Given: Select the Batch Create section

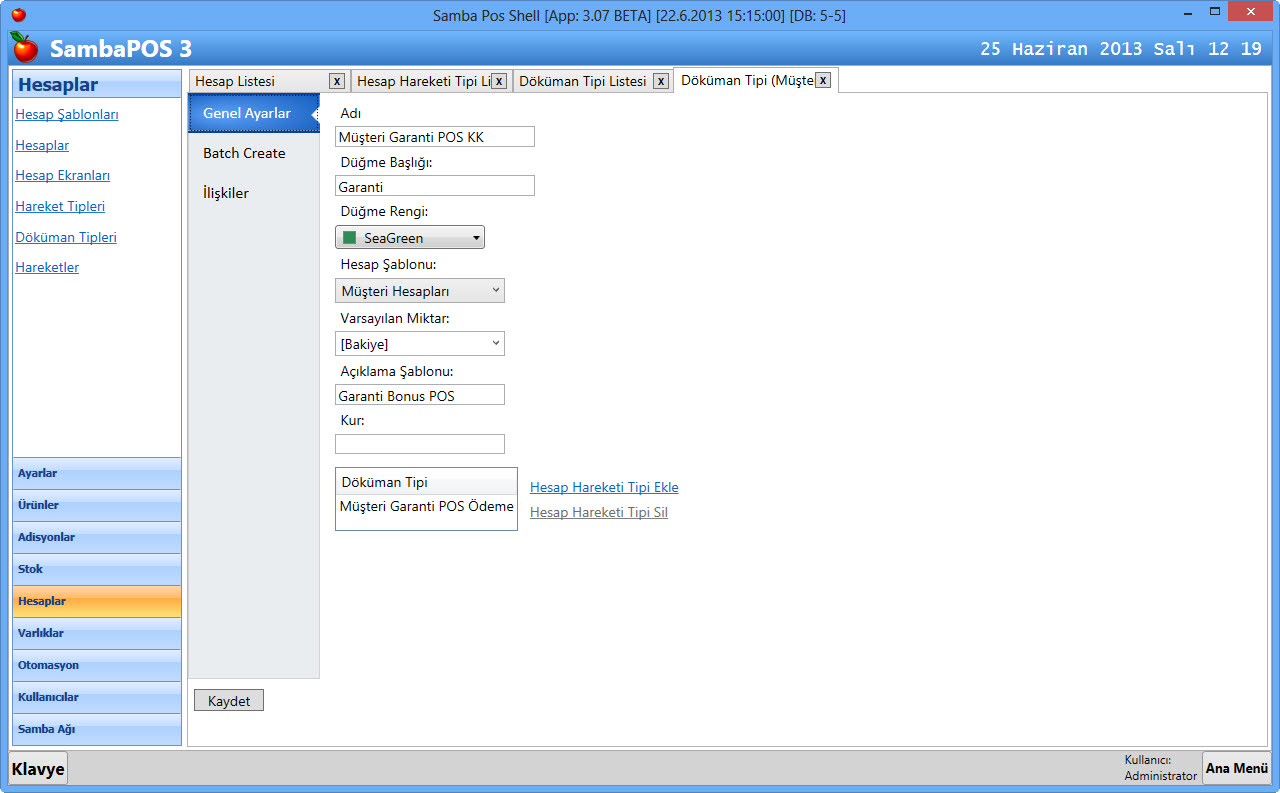Looking at the screenshot, I should coord(244,153).
